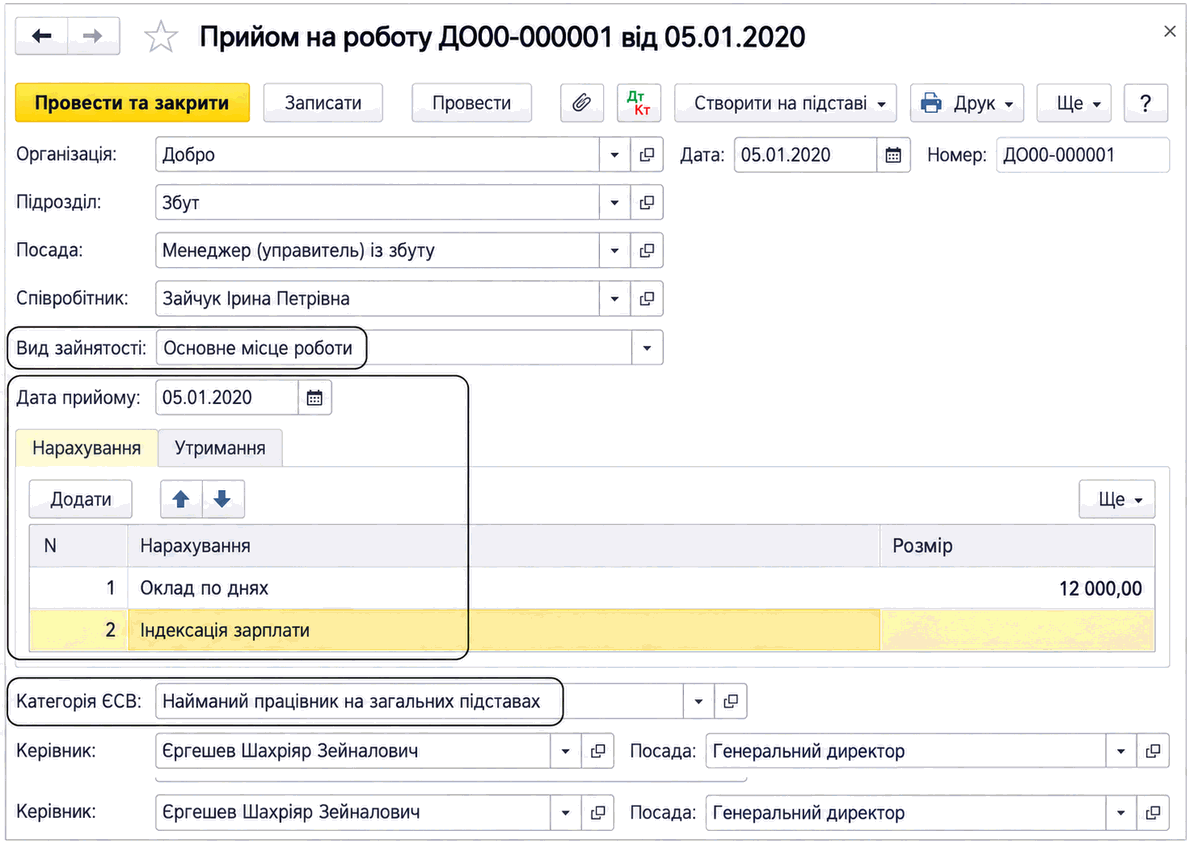Switch to Нарахування tab
This screenshot has height=850, width=1190.
pos(87,448)
